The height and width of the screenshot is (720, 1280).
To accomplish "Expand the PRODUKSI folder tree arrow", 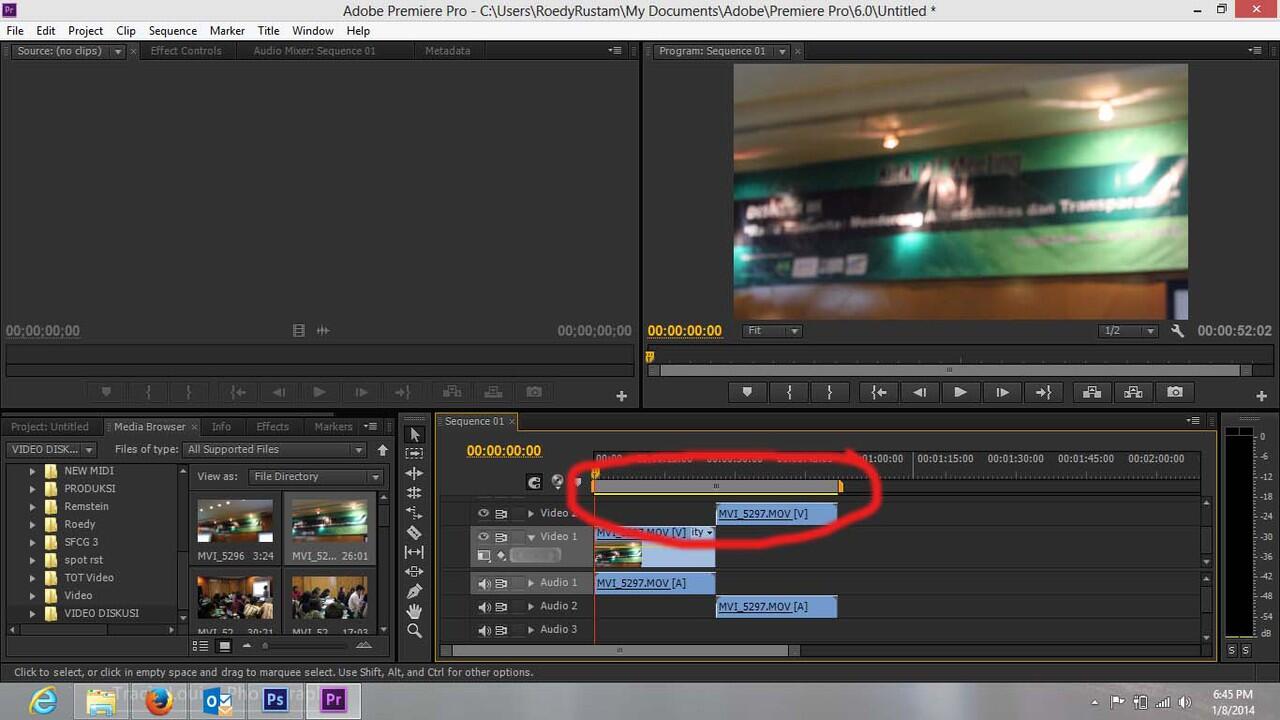I will coord(32,489).
